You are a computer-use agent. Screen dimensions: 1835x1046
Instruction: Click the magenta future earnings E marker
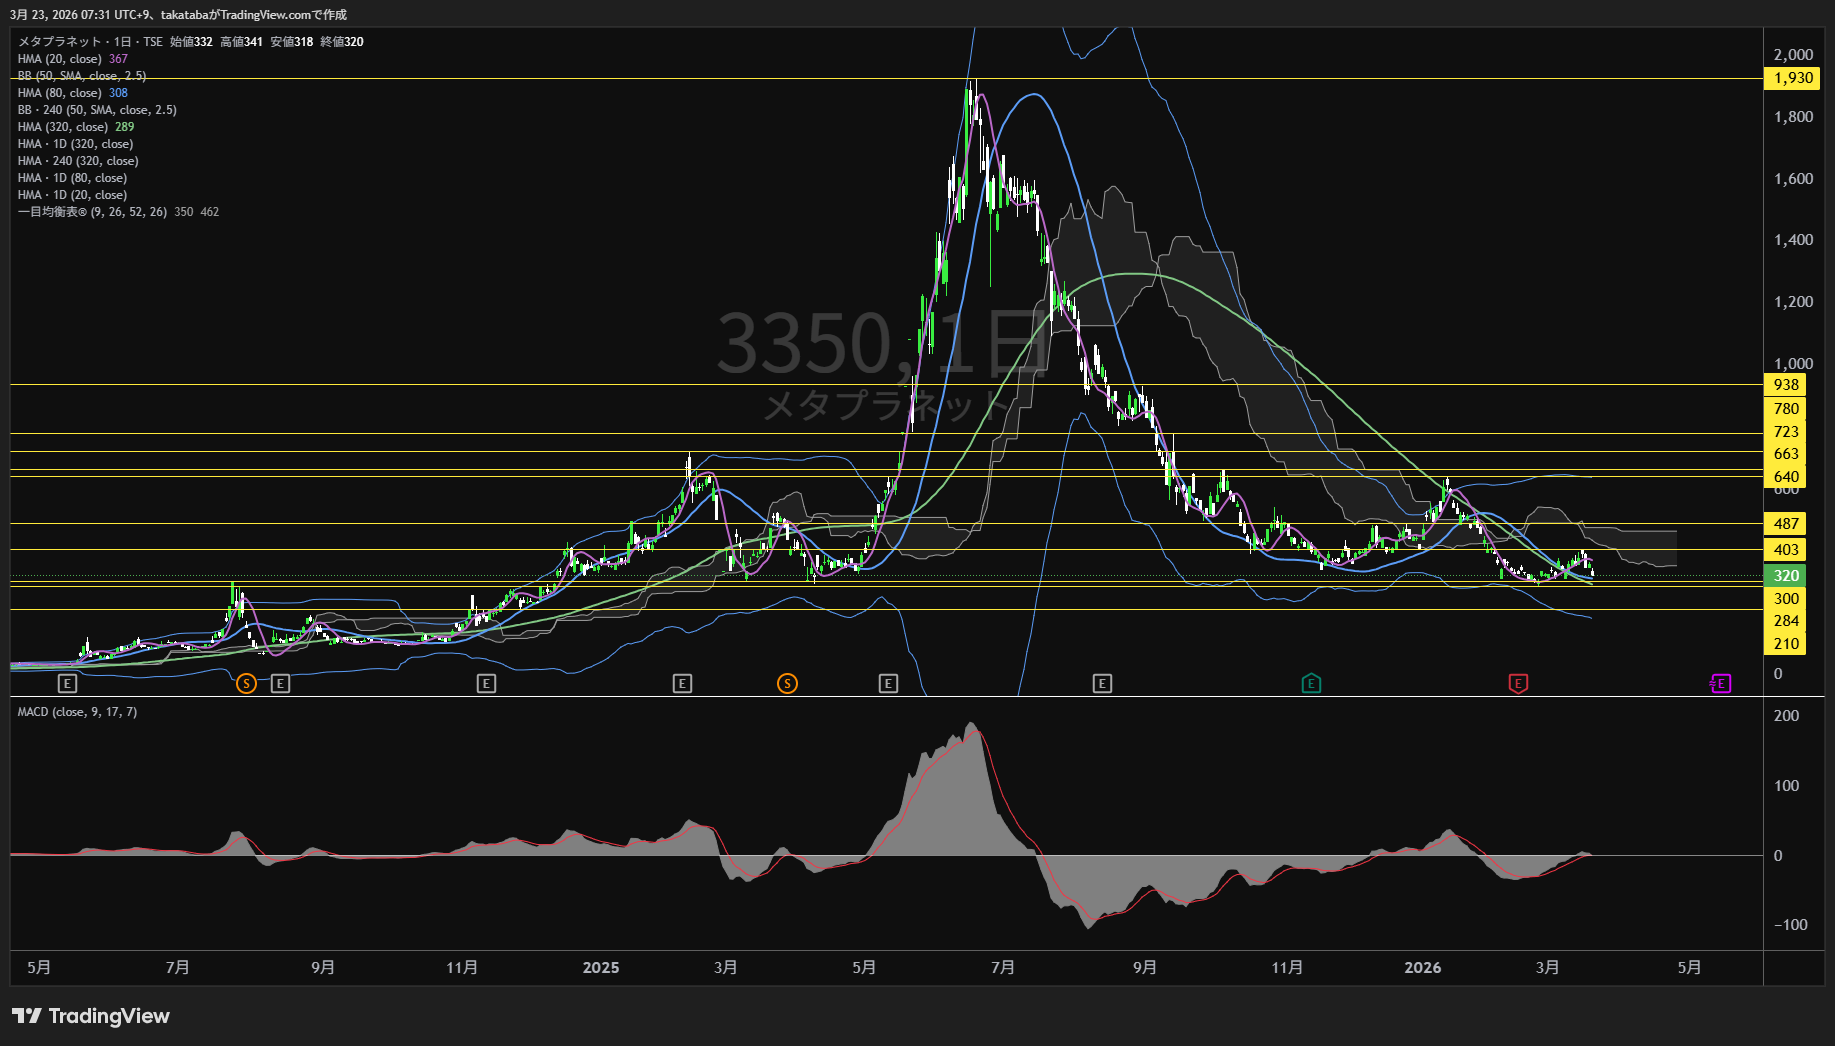(1720, 684)
